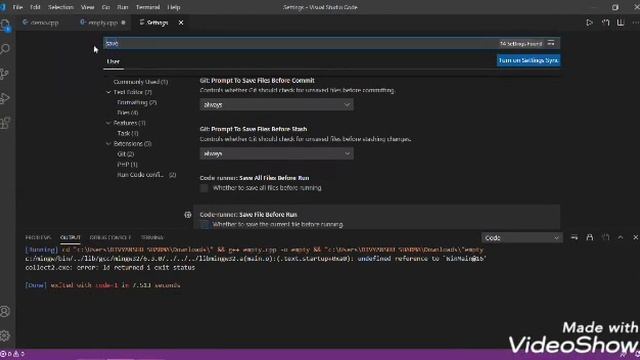Viewport: 640px width, 360px height.
Task: Select Git (2) in settings tree
Action: (125, 154)
